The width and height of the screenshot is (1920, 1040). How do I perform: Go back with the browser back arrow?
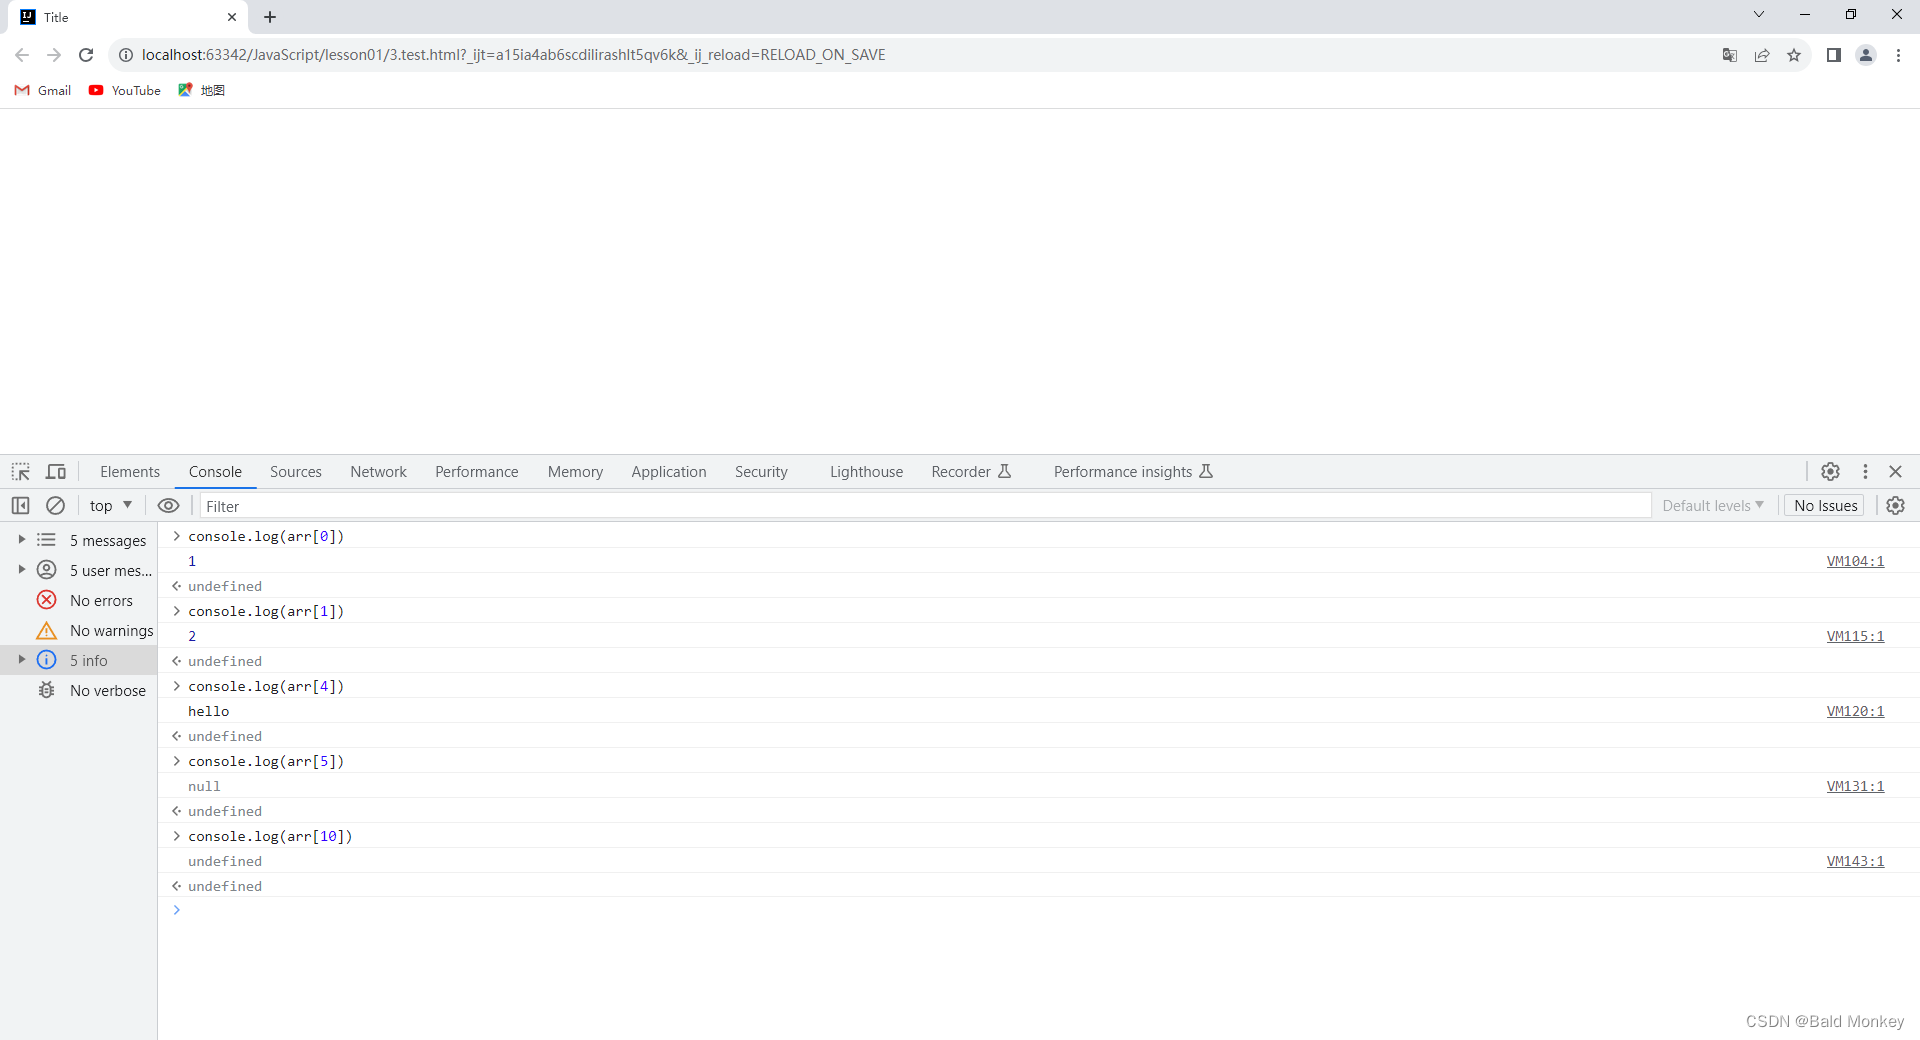tap(22, 55)
